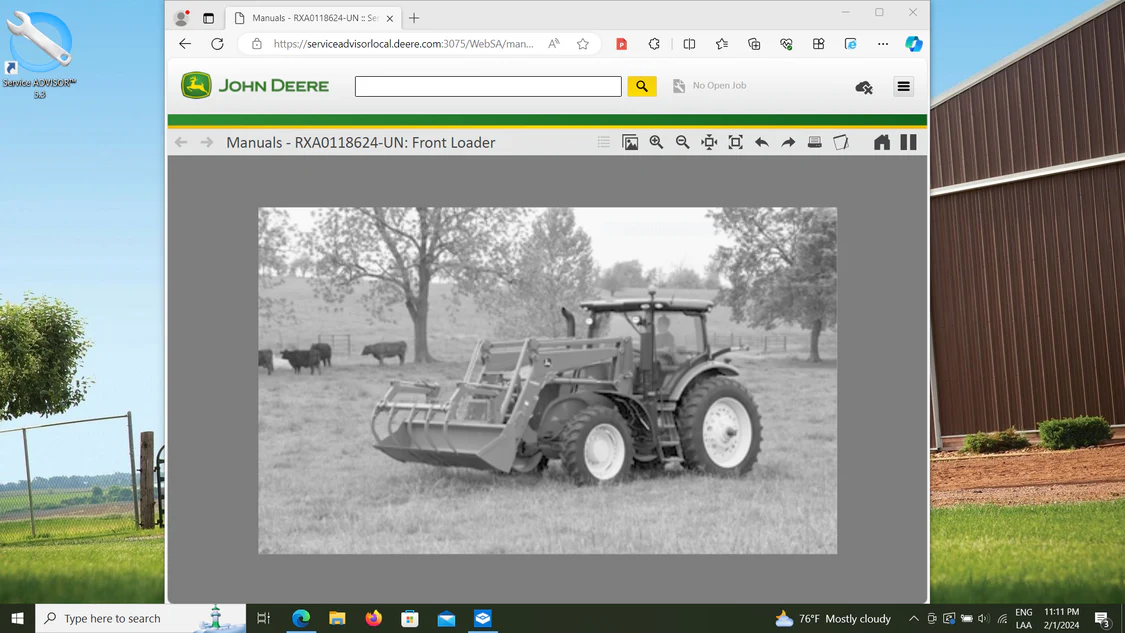
Task: Open Edge Settings and more ellipsis menu
Action: pyautogui.click(x=882, y=44)
